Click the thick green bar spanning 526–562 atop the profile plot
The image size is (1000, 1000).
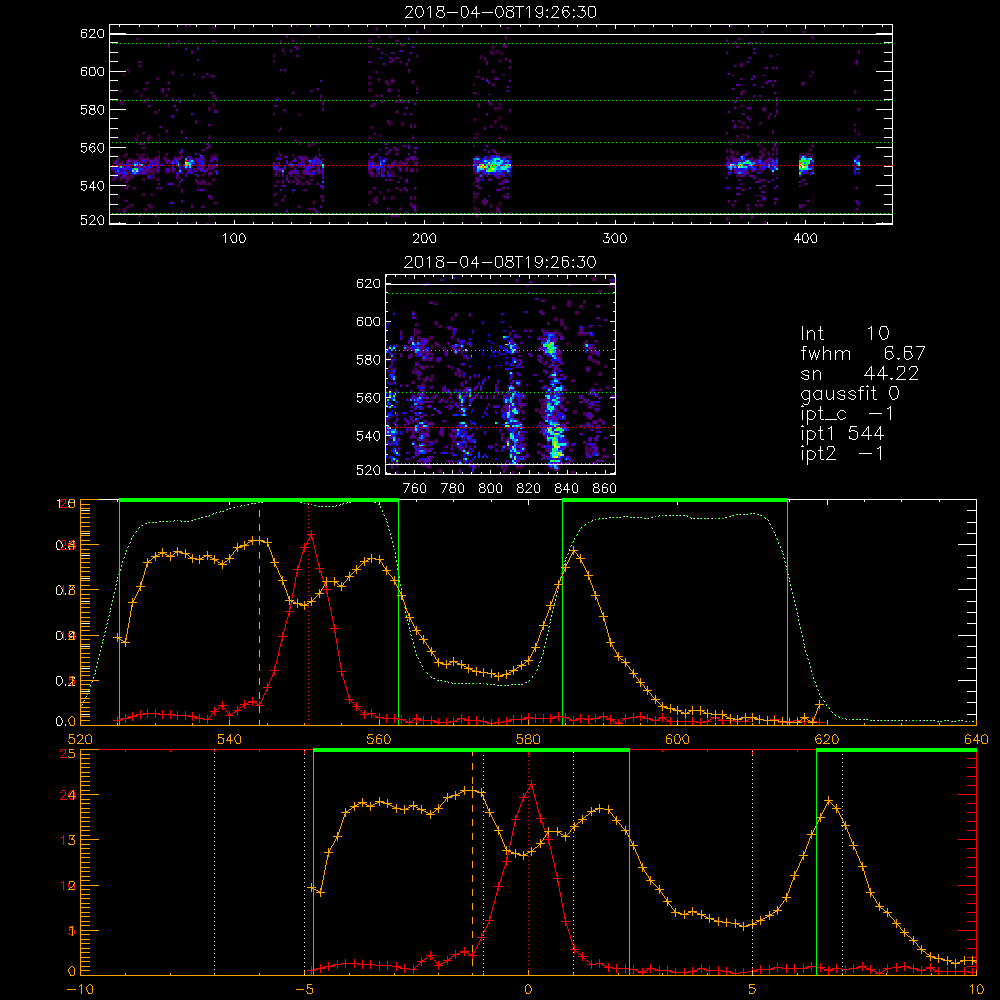click(259, 501)
